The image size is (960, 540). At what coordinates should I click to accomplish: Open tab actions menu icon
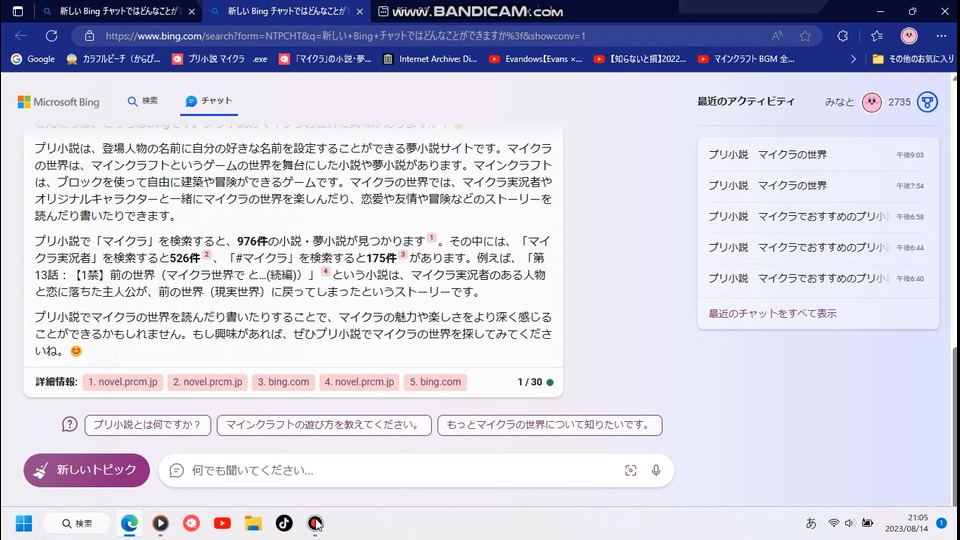click(x=18, y=11)
